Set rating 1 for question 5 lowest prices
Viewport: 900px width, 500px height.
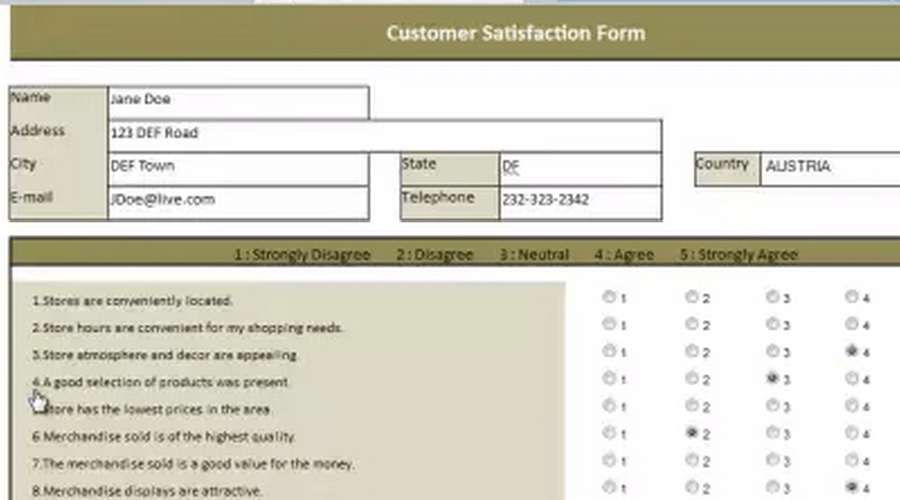(x=608, y=405)
